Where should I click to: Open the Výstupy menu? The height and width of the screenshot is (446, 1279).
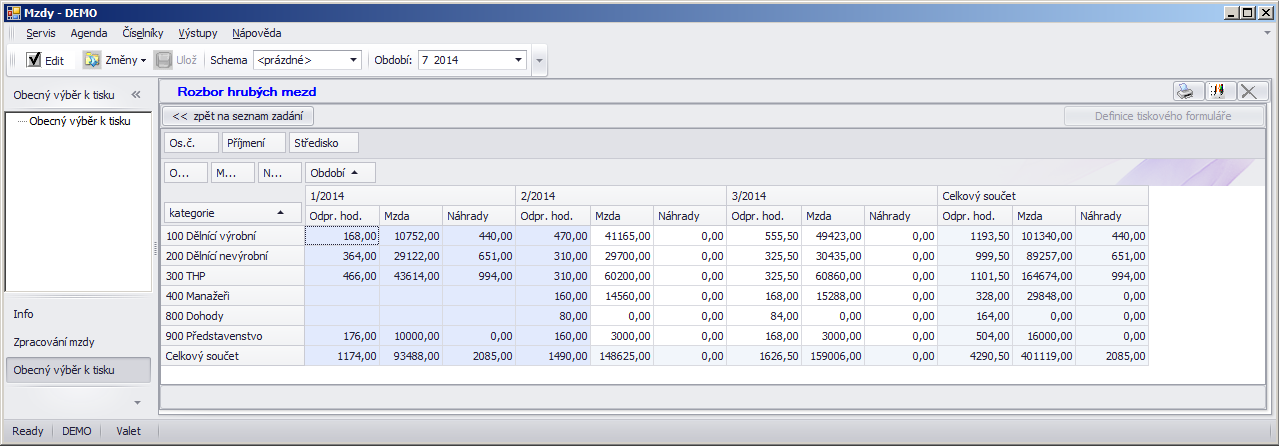[x=197, y=33]
